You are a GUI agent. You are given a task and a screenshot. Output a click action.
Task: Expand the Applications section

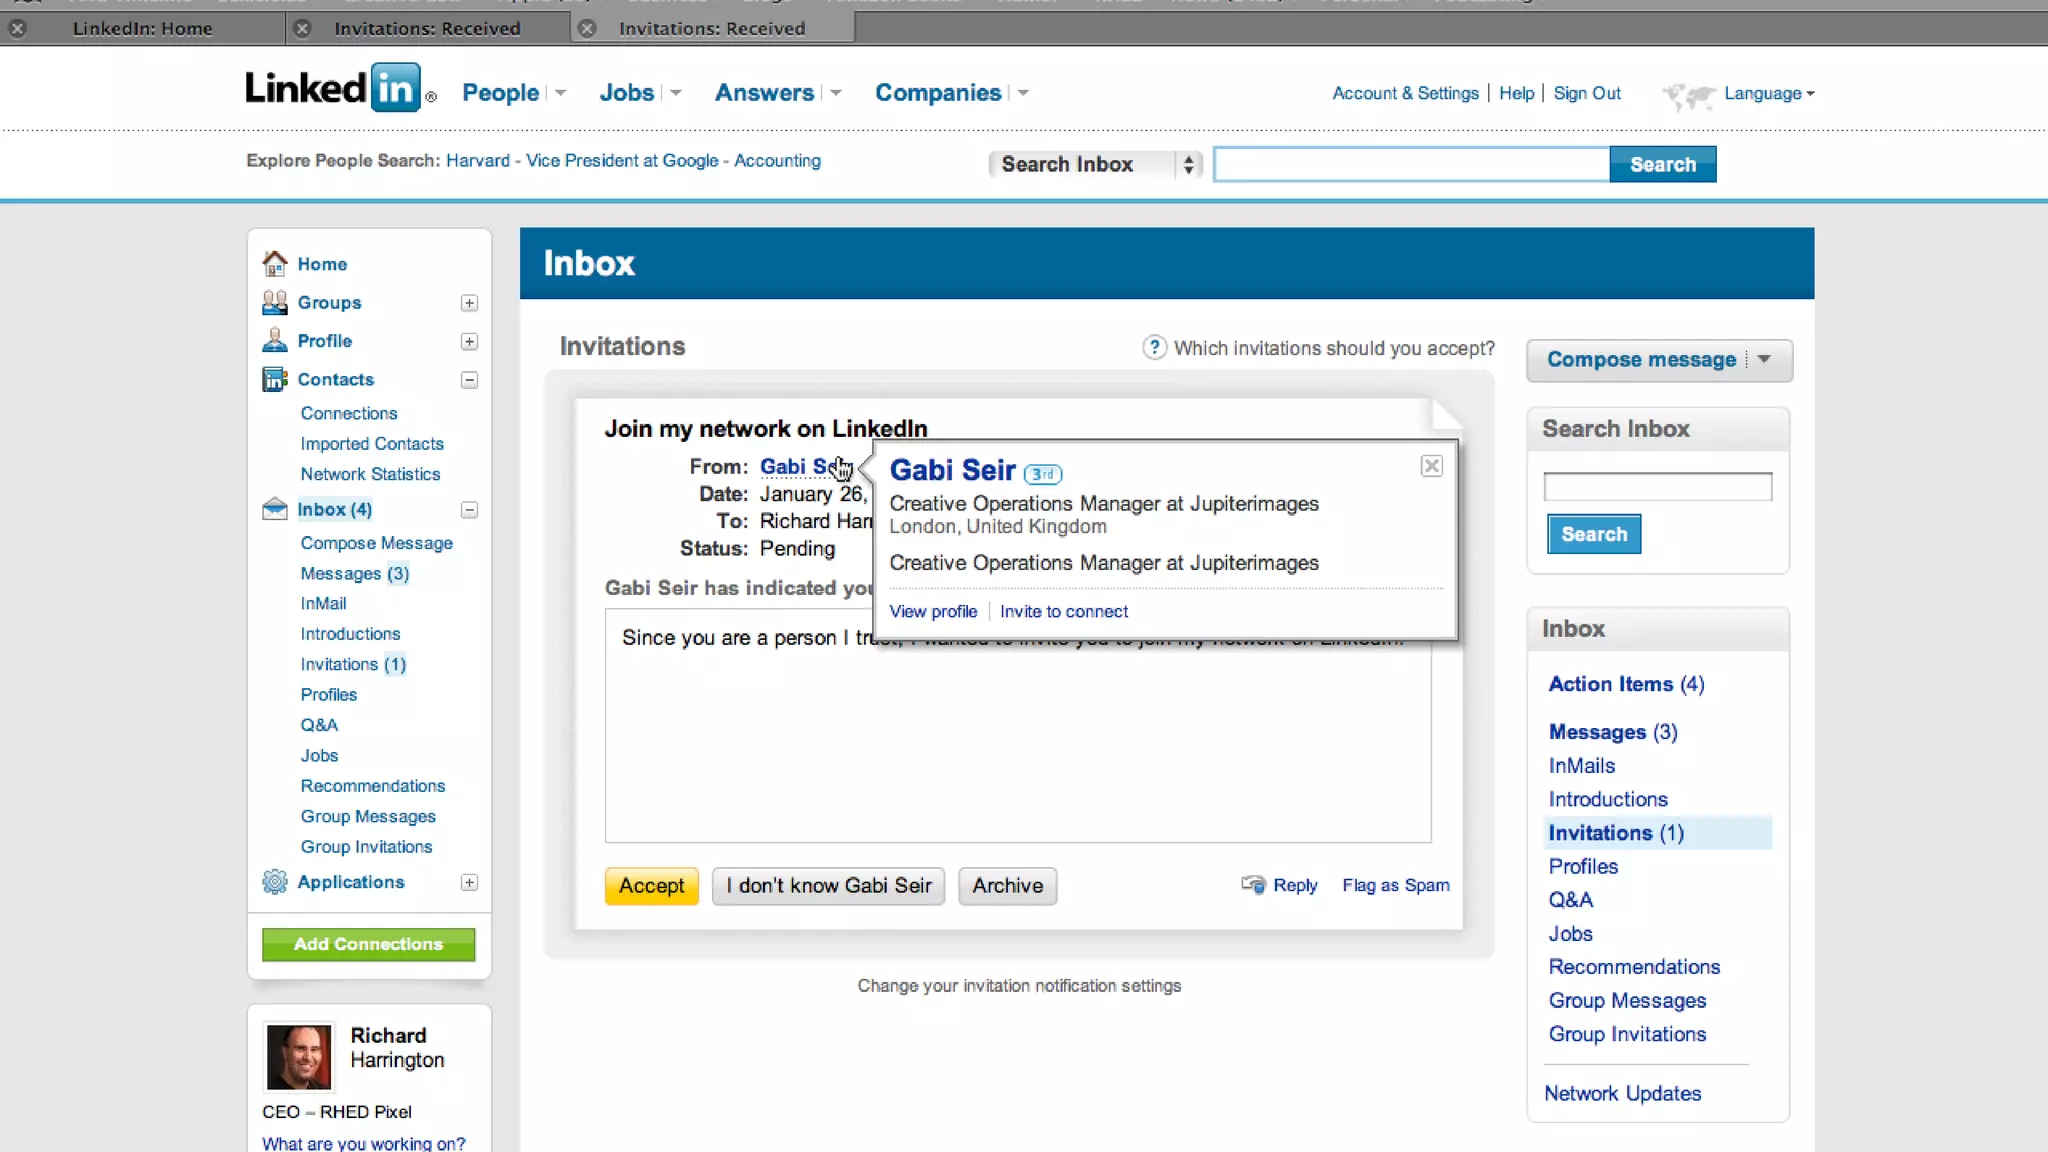[x=469, y=882]
